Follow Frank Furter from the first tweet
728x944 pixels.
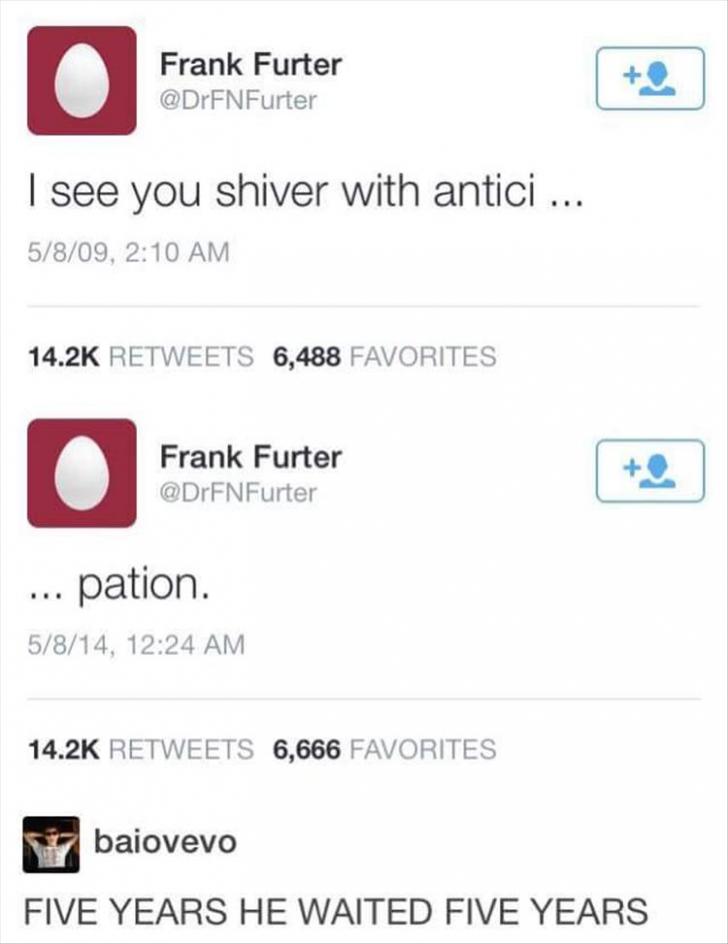tap(650, 80)
